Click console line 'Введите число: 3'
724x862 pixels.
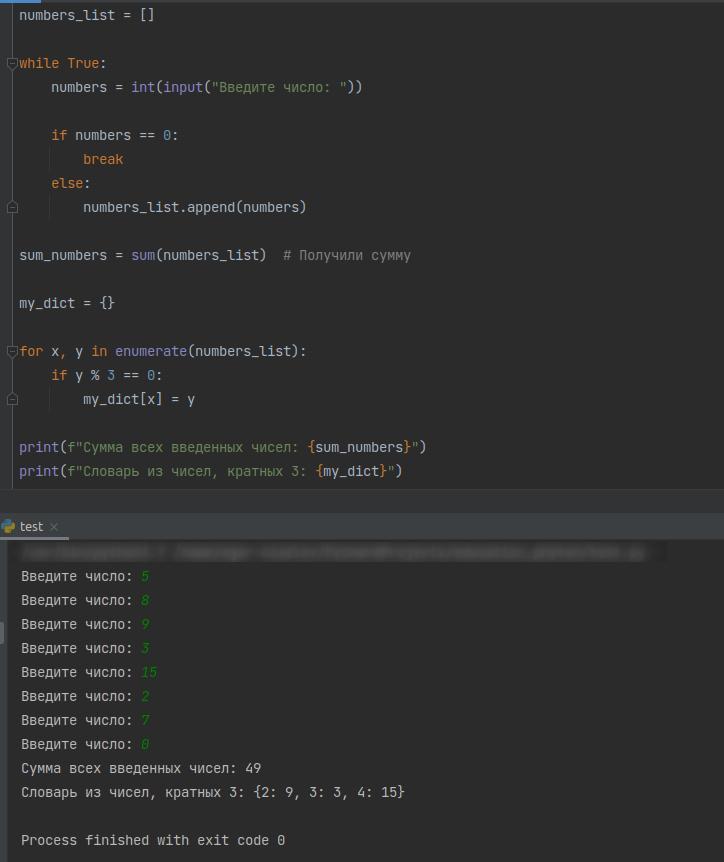pyautogui.click(x=85, y=649)
